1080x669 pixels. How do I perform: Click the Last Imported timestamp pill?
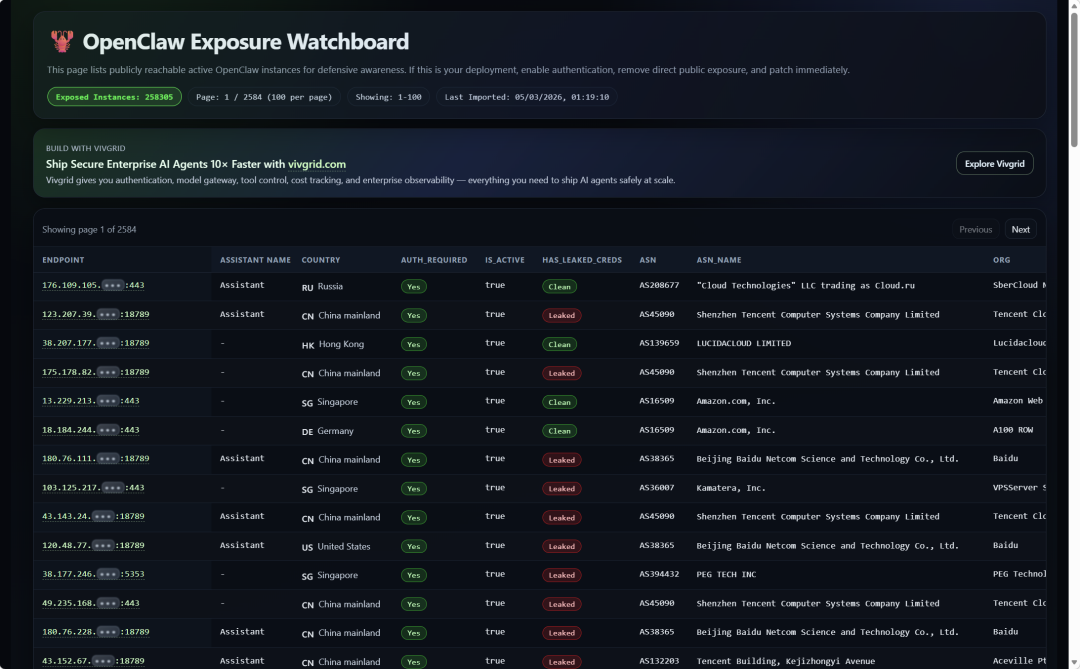pyautogui.click(x=526, y=97)
